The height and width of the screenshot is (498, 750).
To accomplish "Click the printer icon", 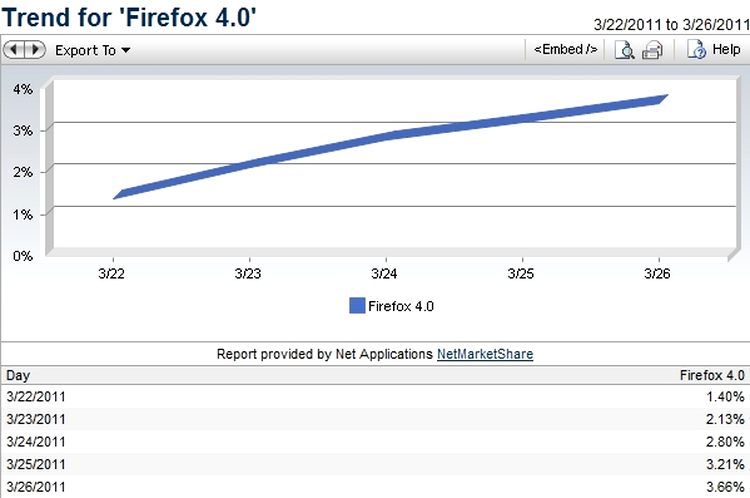I will (x=652, y=50).
